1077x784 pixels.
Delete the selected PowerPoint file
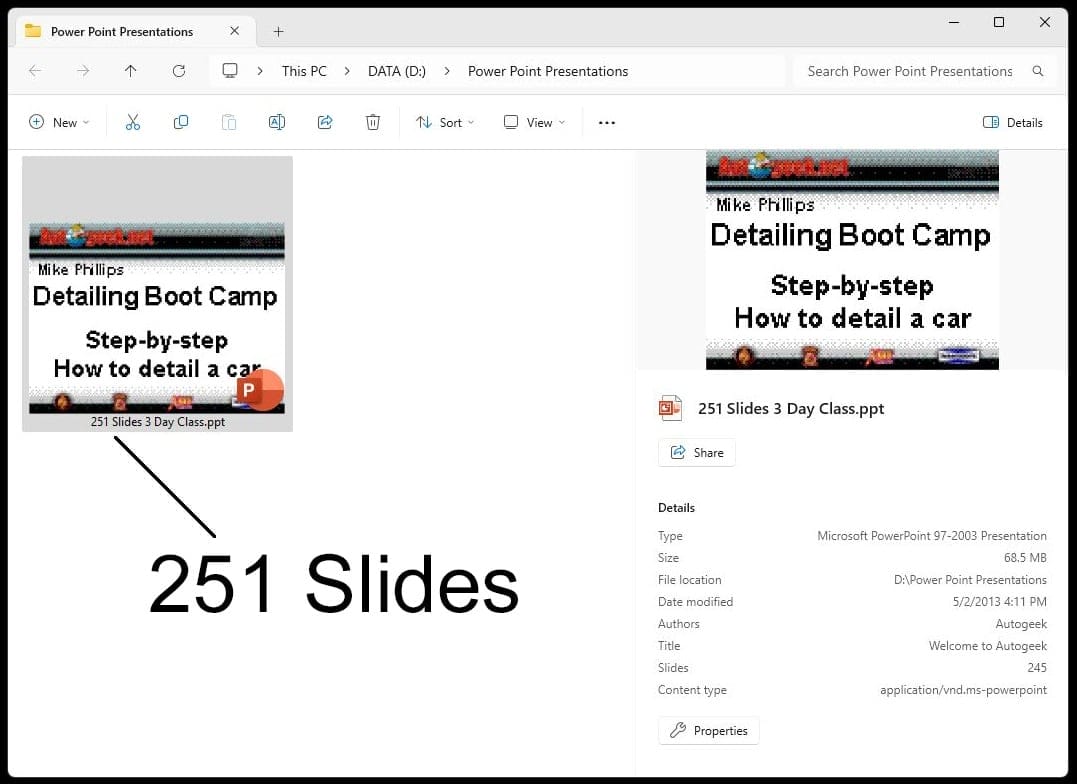coord(372,121)
